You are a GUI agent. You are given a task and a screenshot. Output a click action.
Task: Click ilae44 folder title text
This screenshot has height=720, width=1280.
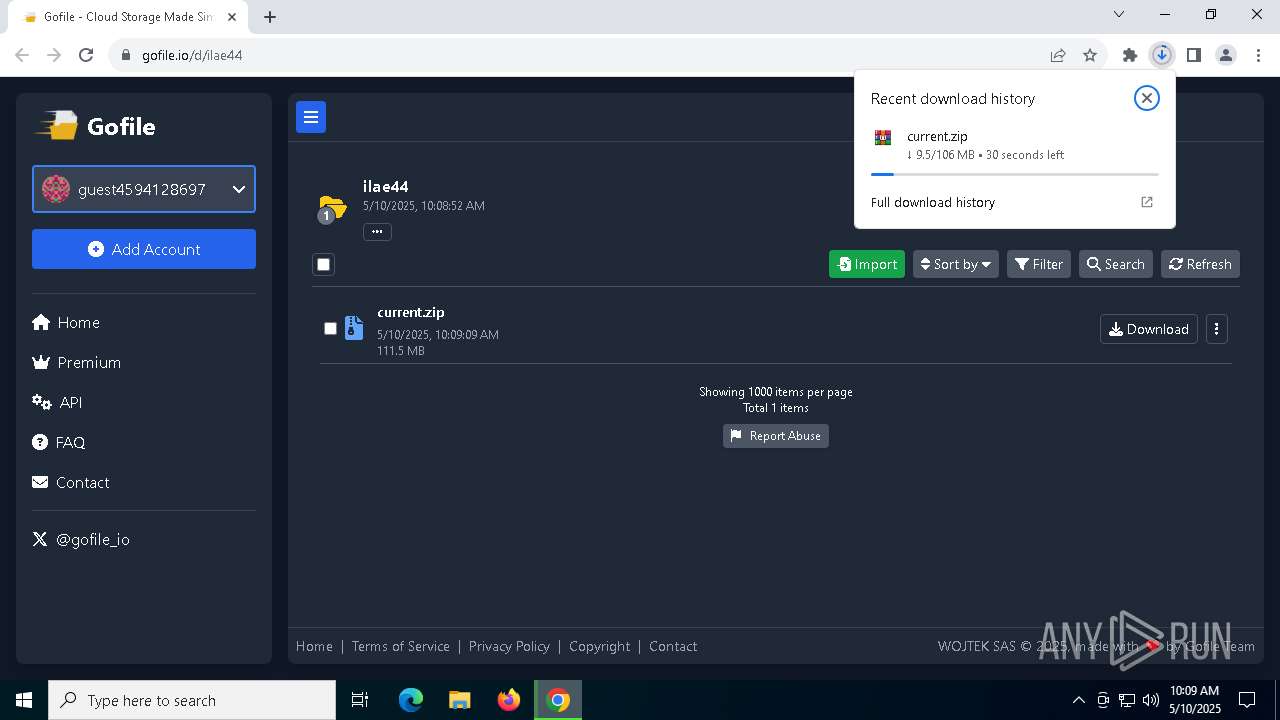tap(386, 186)
